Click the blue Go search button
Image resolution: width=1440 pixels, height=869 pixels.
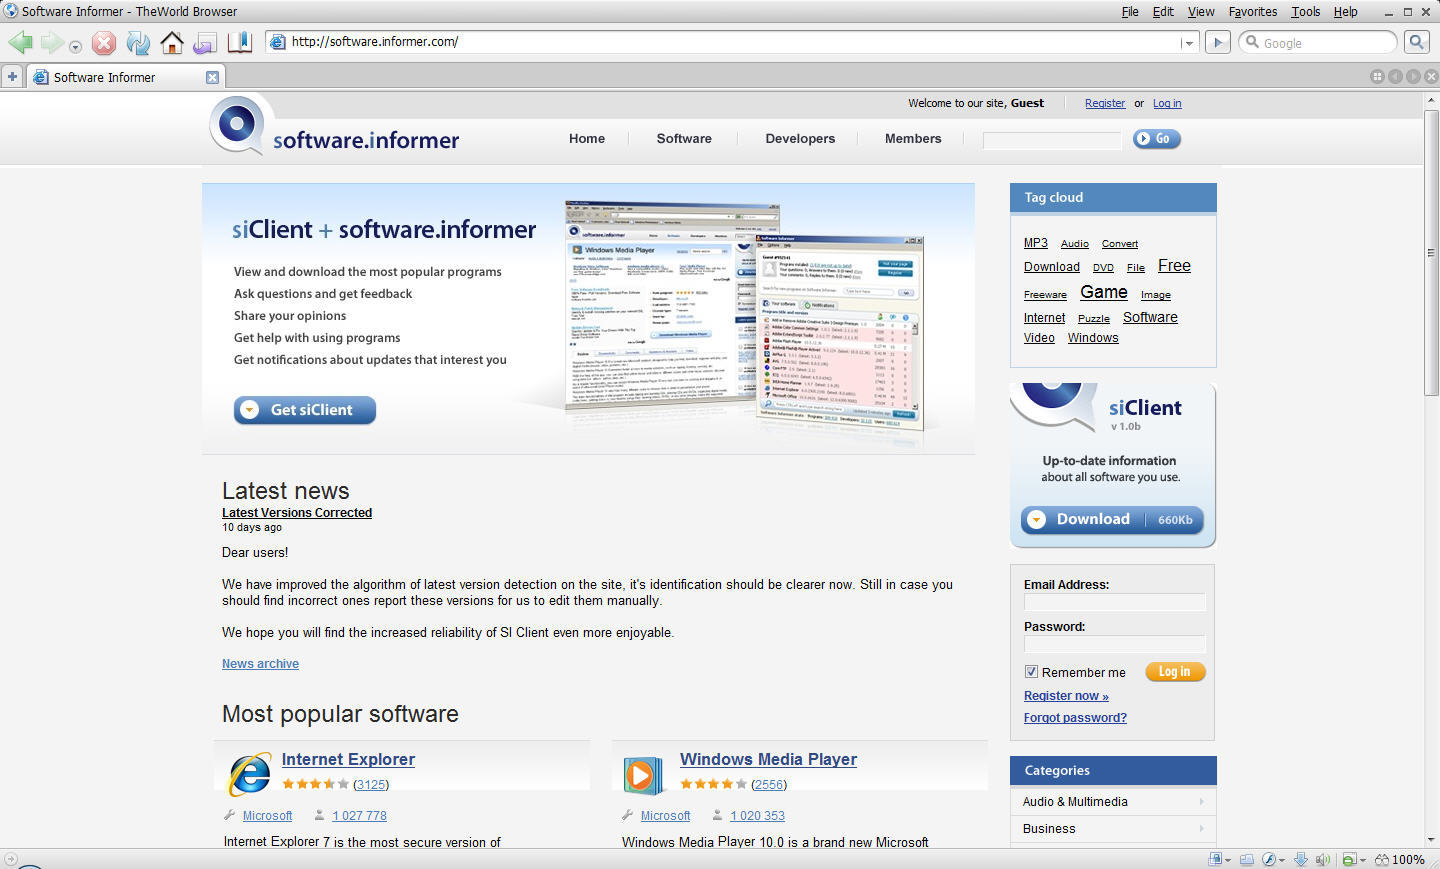[x=1156, y=139]
